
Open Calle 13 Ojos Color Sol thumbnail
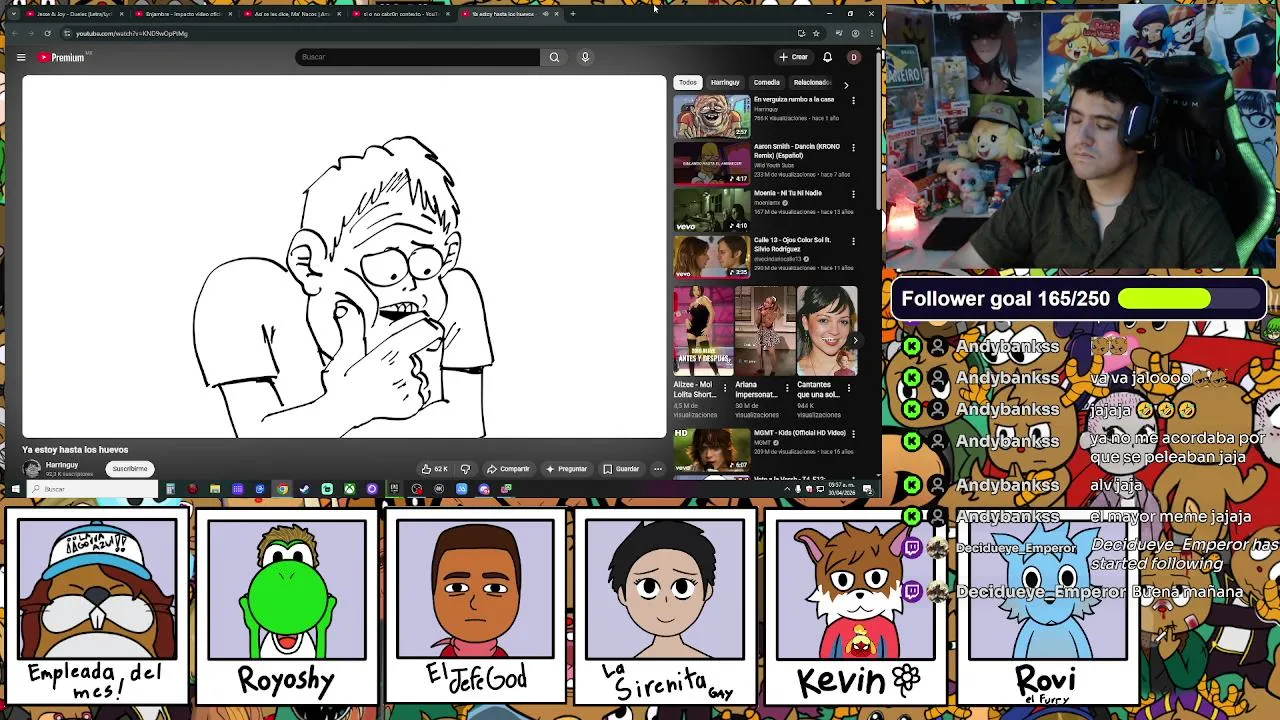pos(711,257)
